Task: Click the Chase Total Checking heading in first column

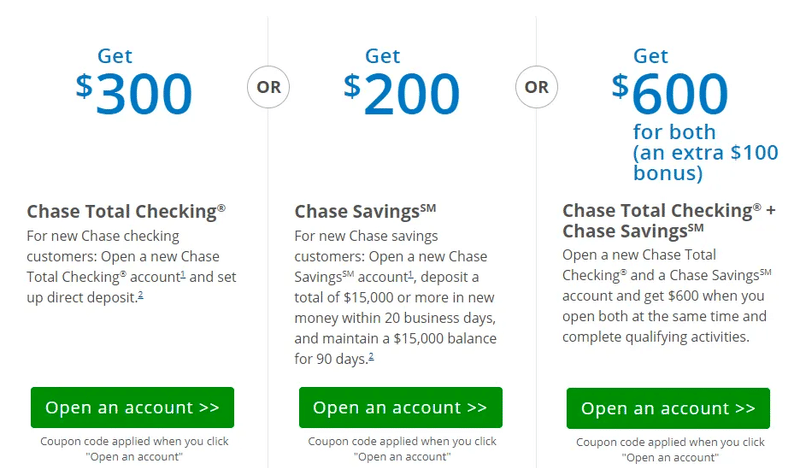Action: (126, 211)
